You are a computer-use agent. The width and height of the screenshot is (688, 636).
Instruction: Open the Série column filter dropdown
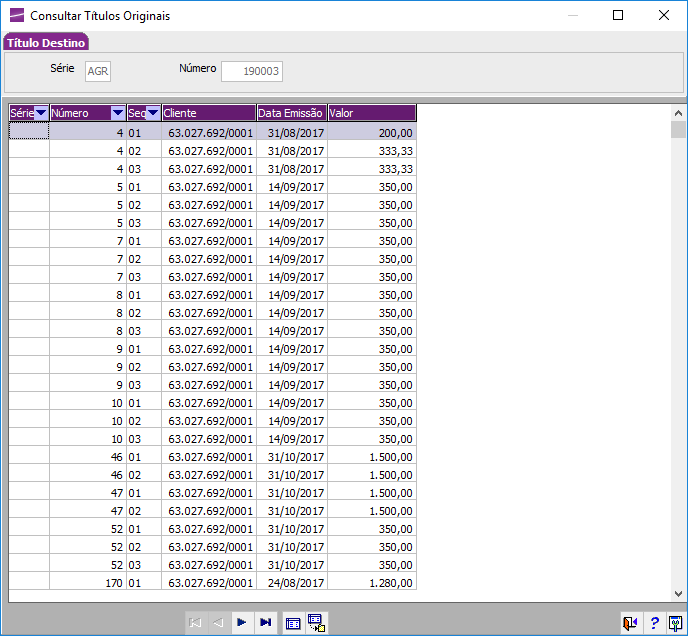pyautogui.click(x=41, y=113)
